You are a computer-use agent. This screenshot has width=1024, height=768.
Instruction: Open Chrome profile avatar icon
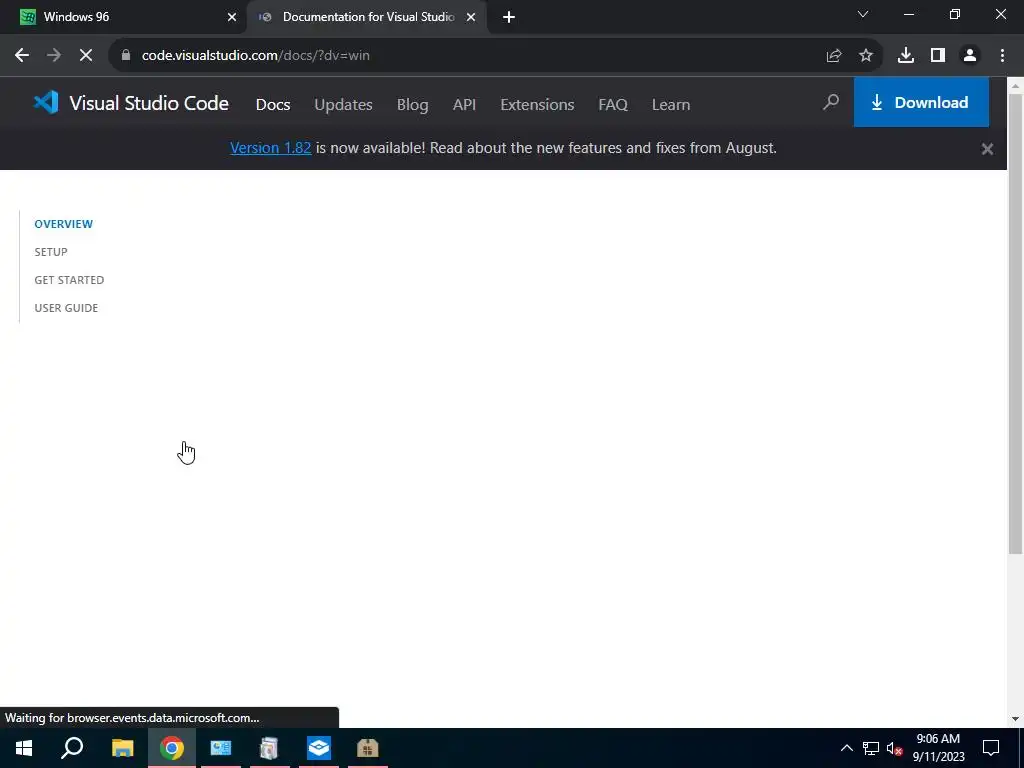point(970,56)
